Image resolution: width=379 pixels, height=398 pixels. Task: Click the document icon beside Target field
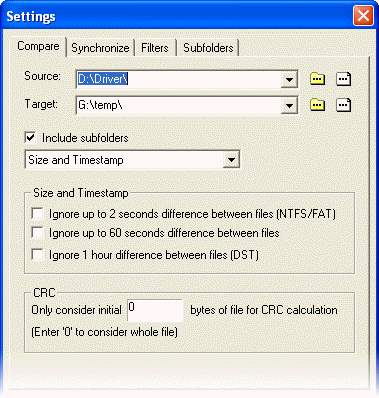[343, 105]
